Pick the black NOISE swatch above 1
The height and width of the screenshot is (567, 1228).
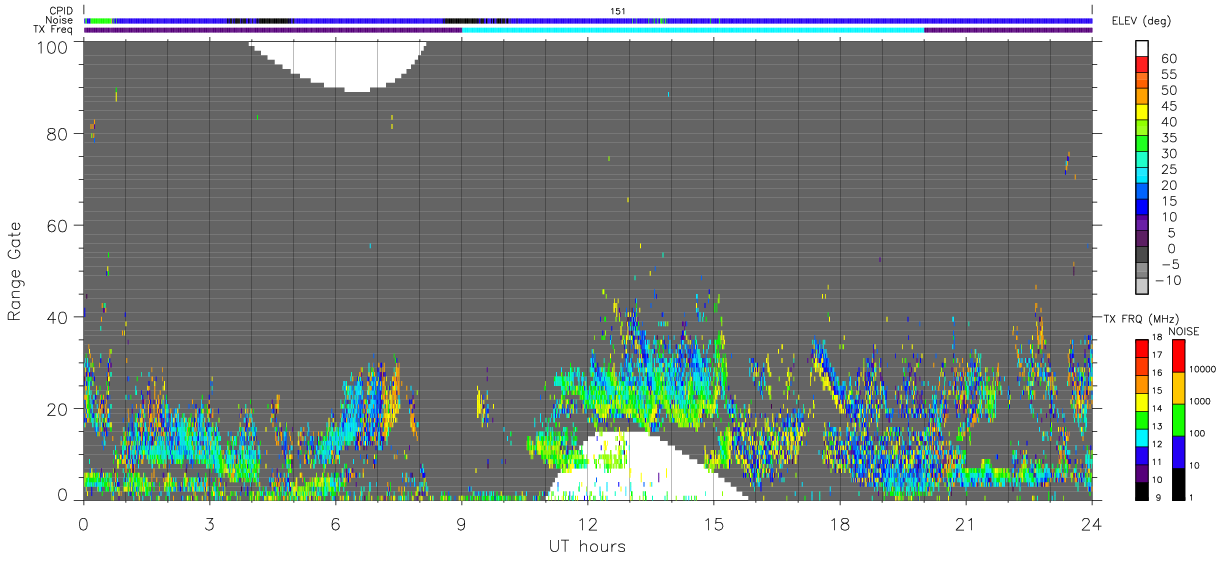(1177, 484)
